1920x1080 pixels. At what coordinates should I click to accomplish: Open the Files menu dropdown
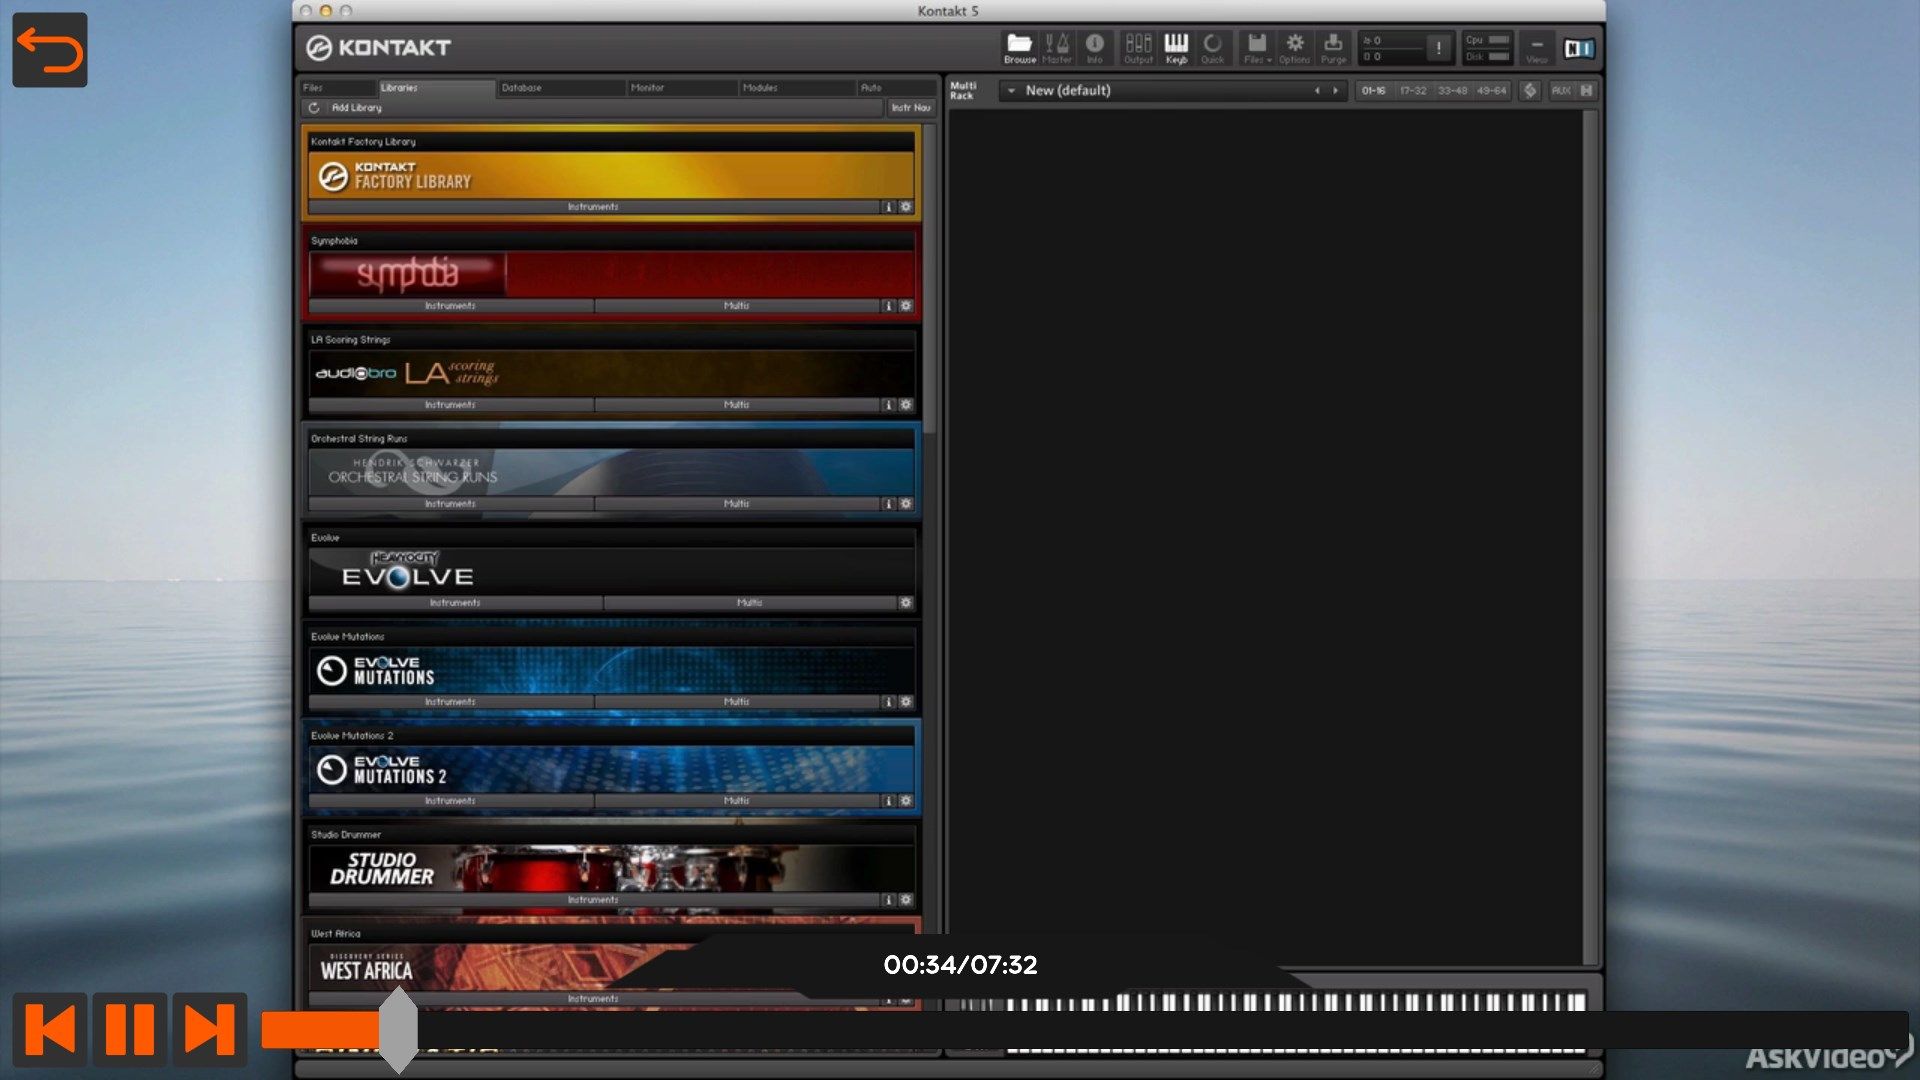click(1257, 47)
